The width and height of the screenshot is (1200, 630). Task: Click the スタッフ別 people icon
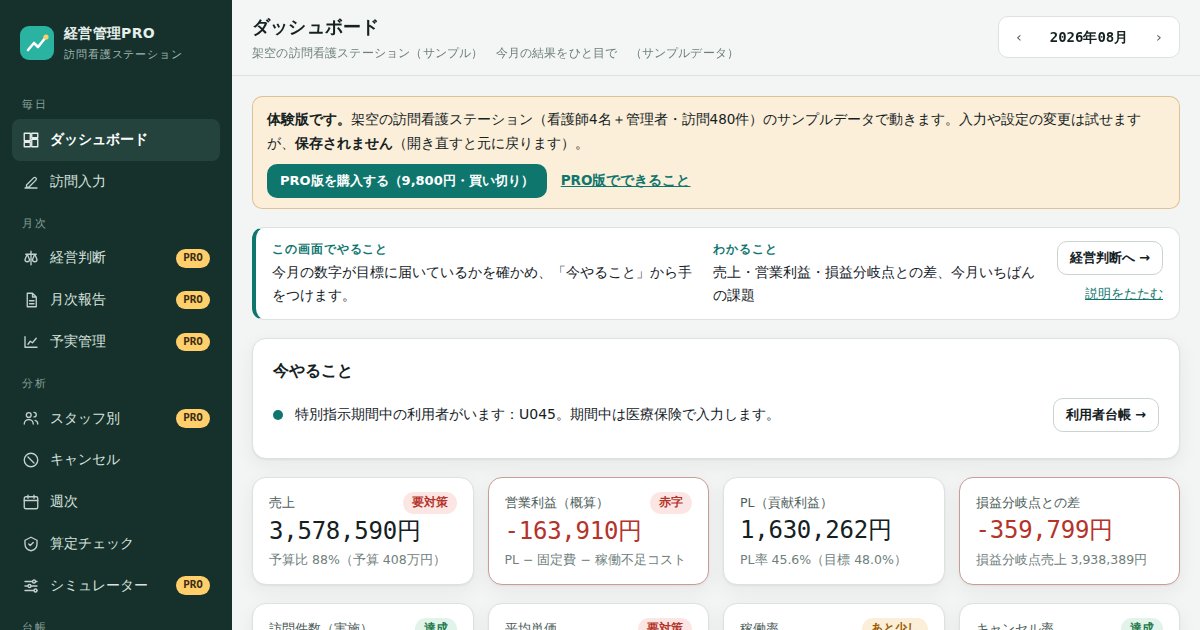[31, 418]
